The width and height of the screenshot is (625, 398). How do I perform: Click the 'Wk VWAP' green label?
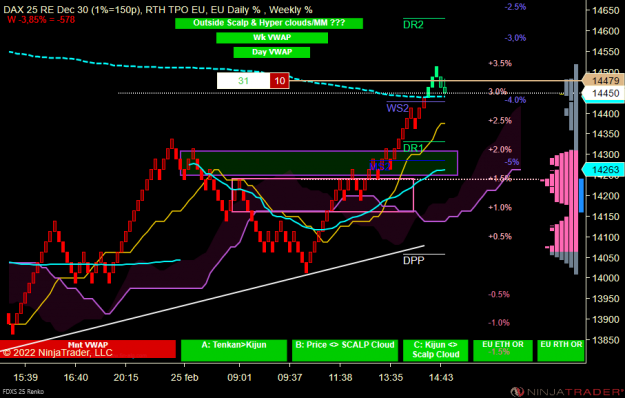(272, 37)
